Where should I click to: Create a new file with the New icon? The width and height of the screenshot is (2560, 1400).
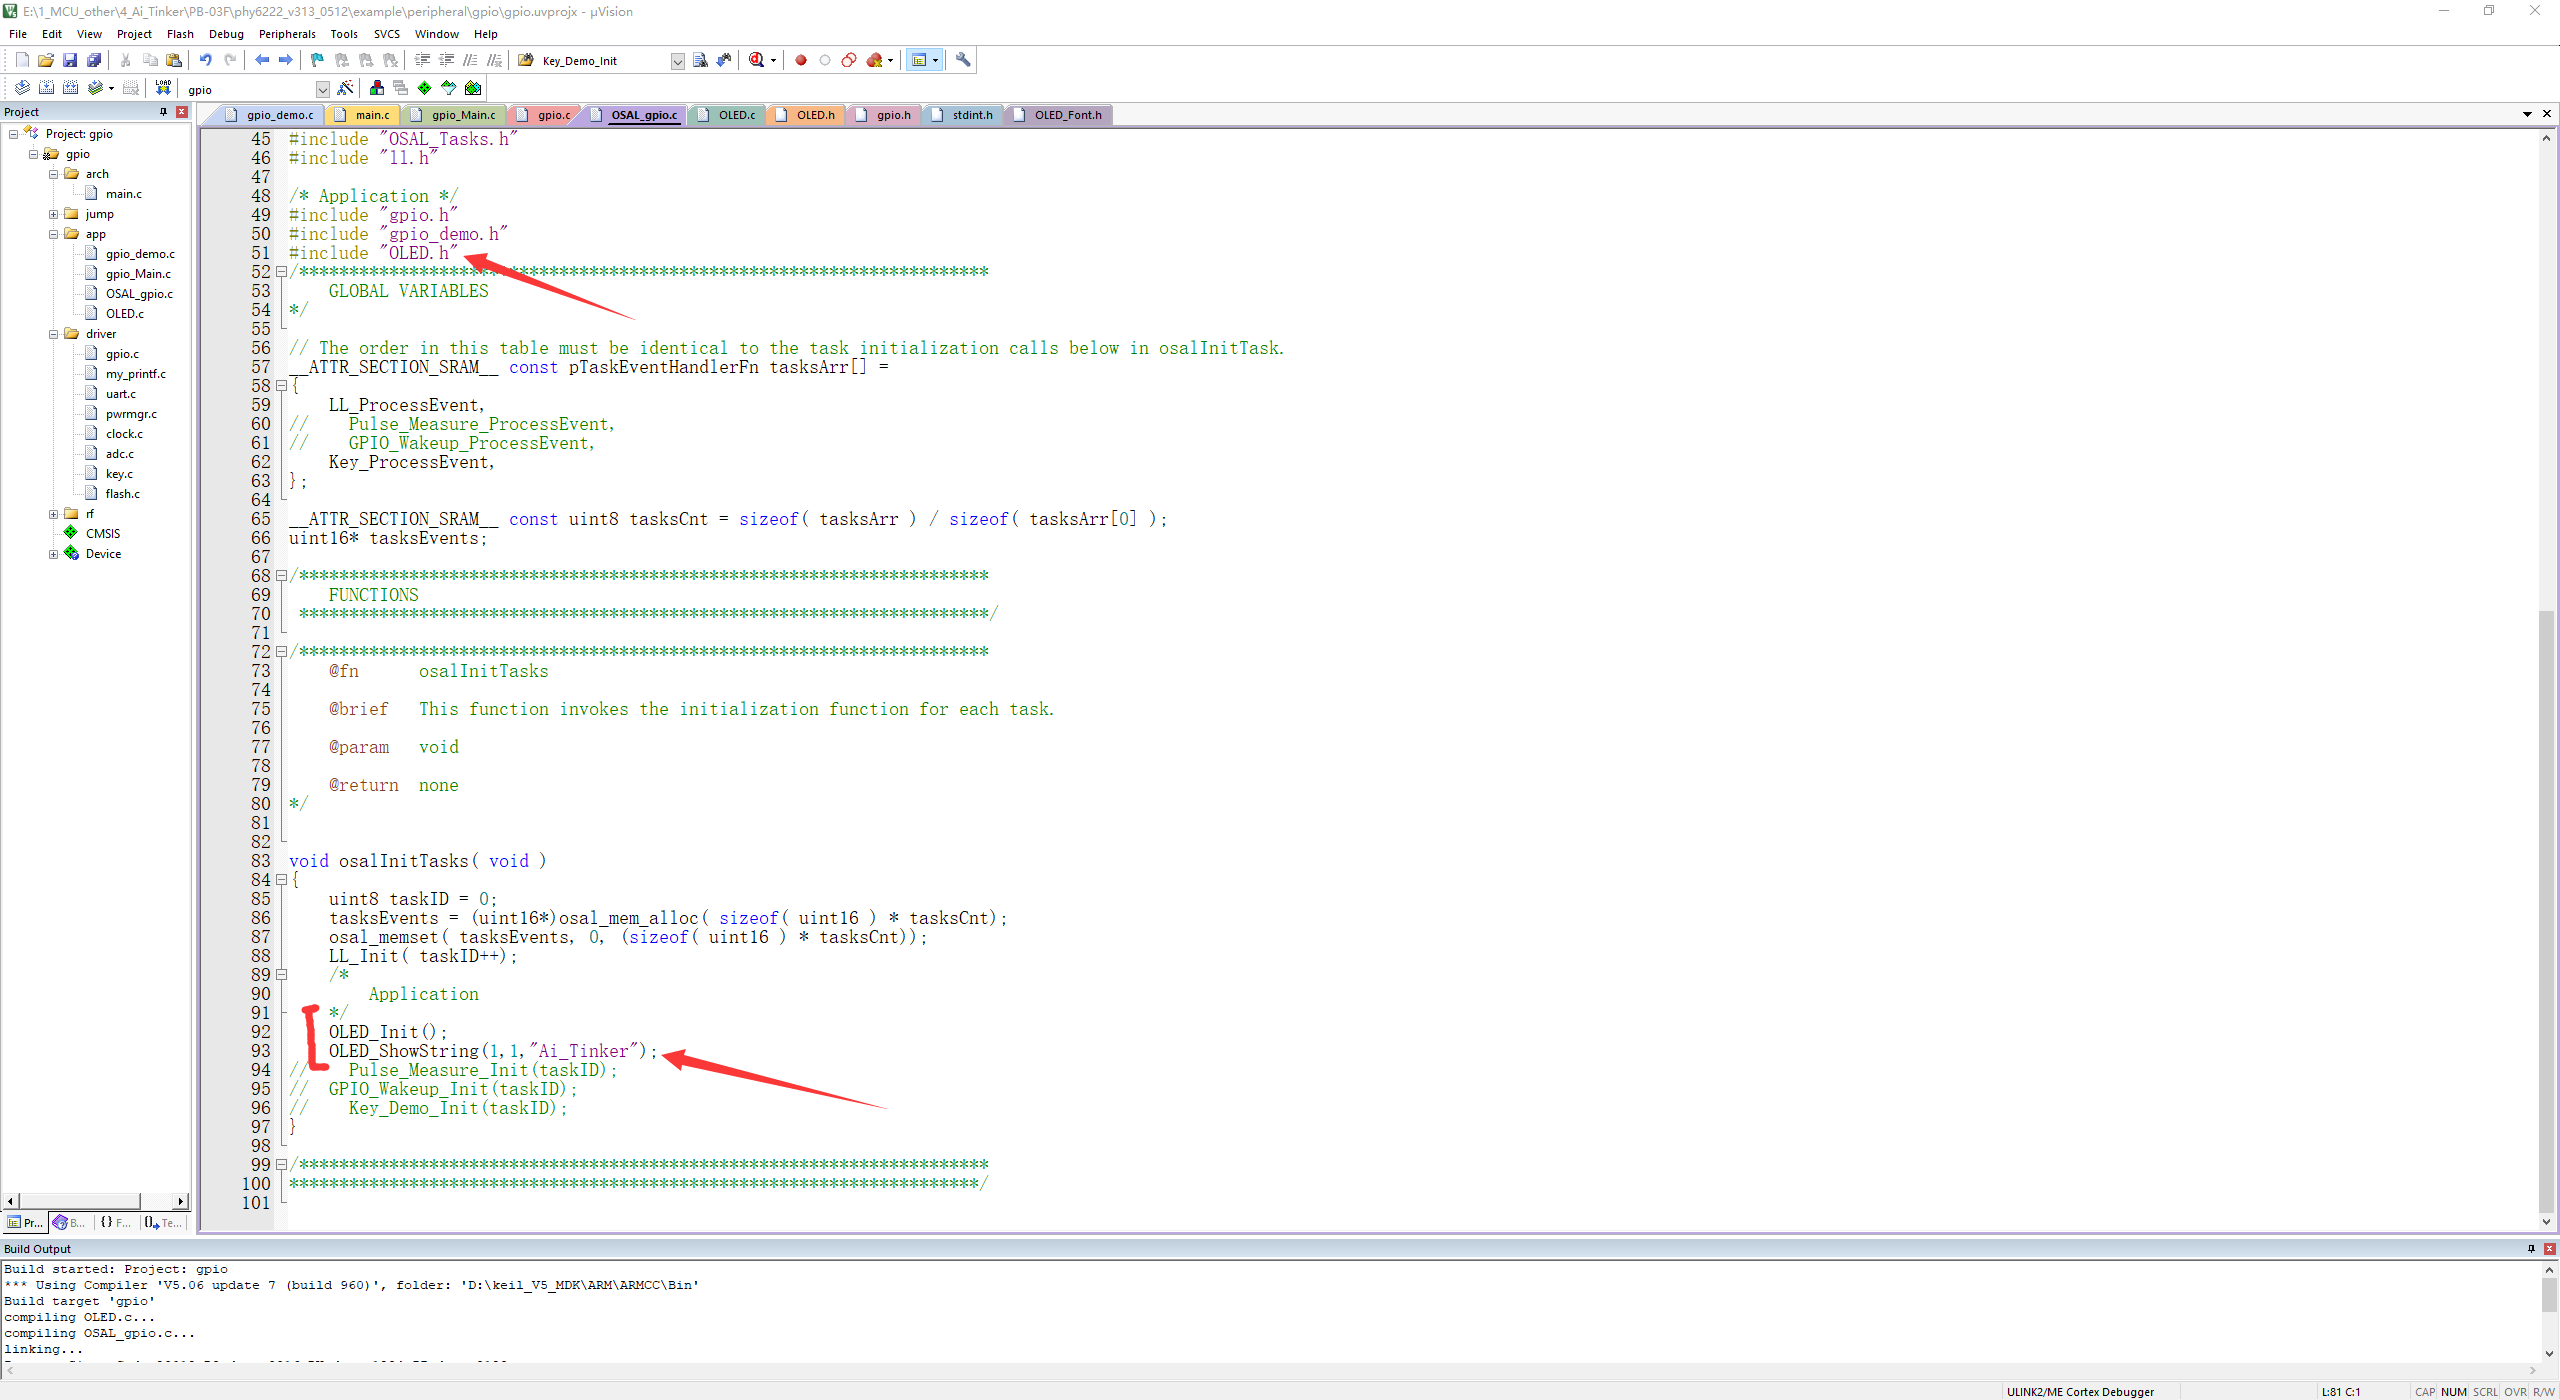pyautogui.click(x=22, y=60)
